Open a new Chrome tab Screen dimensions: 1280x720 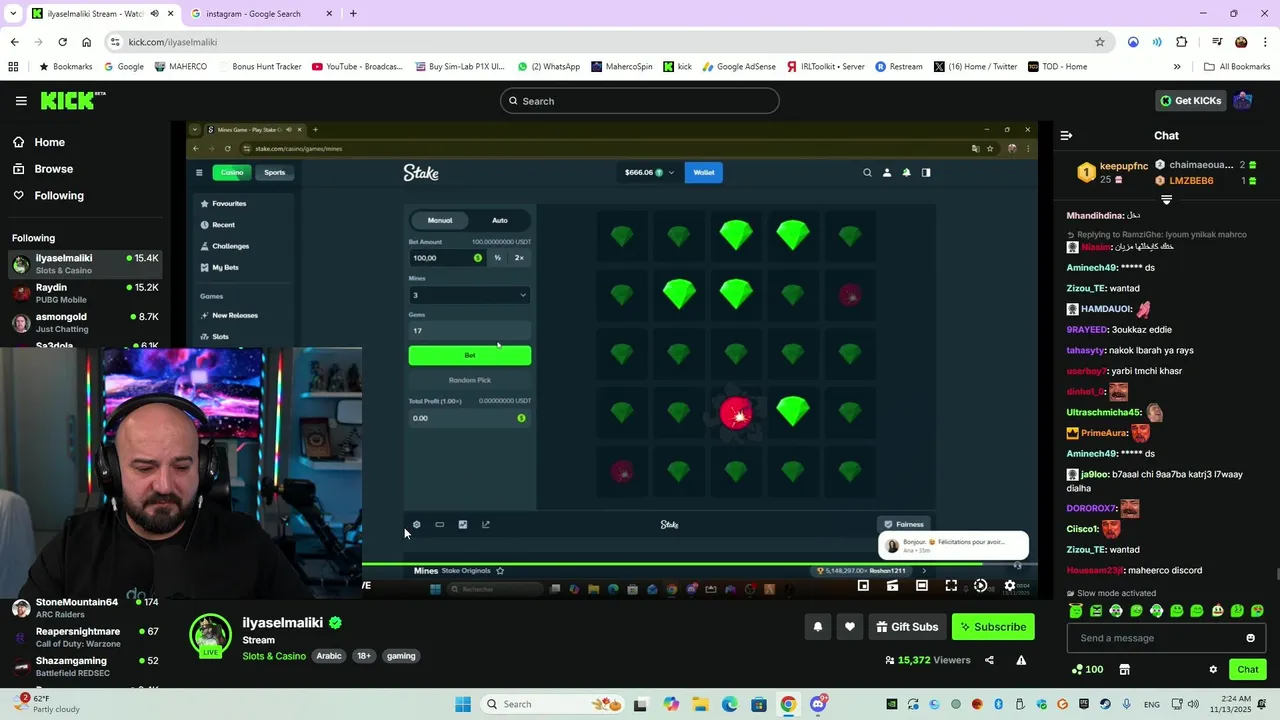[353, 14]
